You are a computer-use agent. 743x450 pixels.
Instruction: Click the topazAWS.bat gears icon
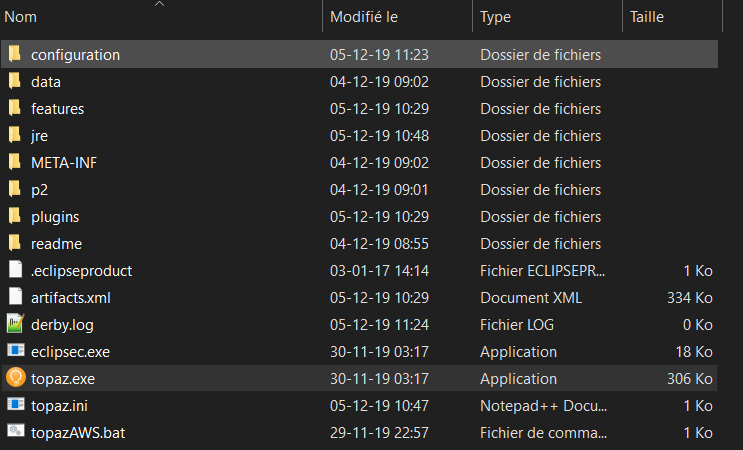click(16, 431)
